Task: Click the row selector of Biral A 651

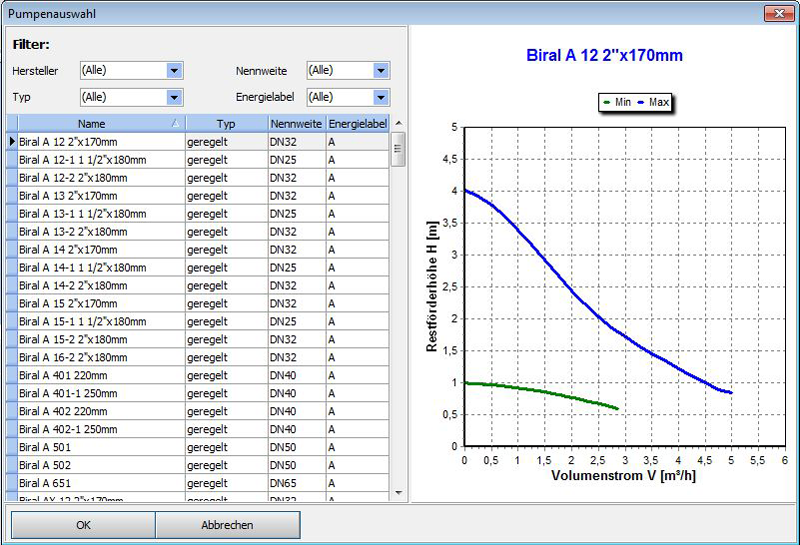Action: pos(12,483)
